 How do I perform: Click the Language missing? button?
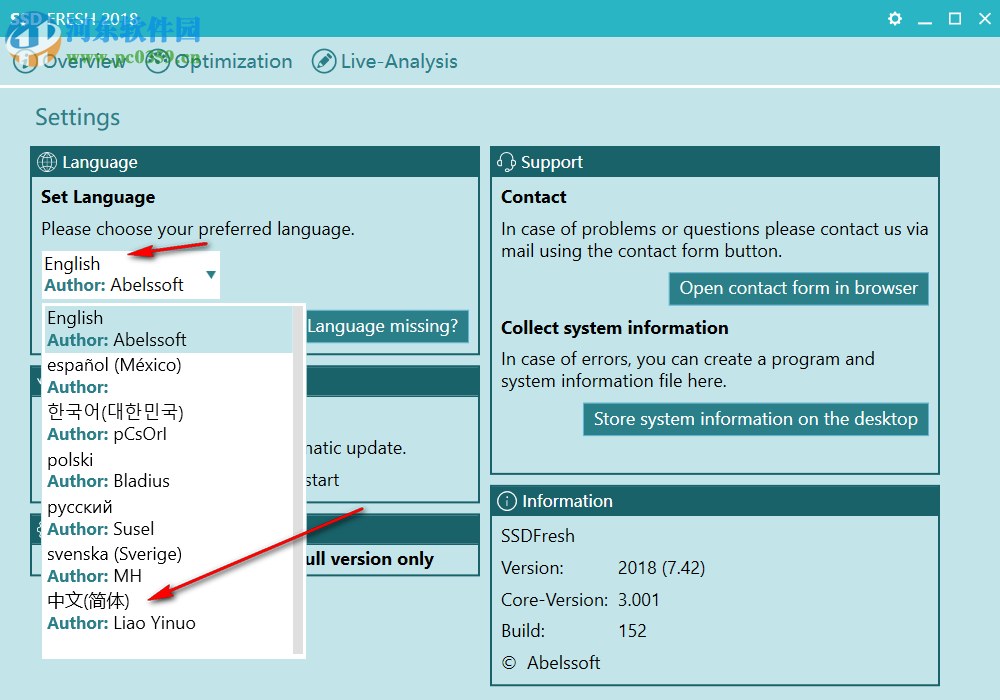(387, 326)
